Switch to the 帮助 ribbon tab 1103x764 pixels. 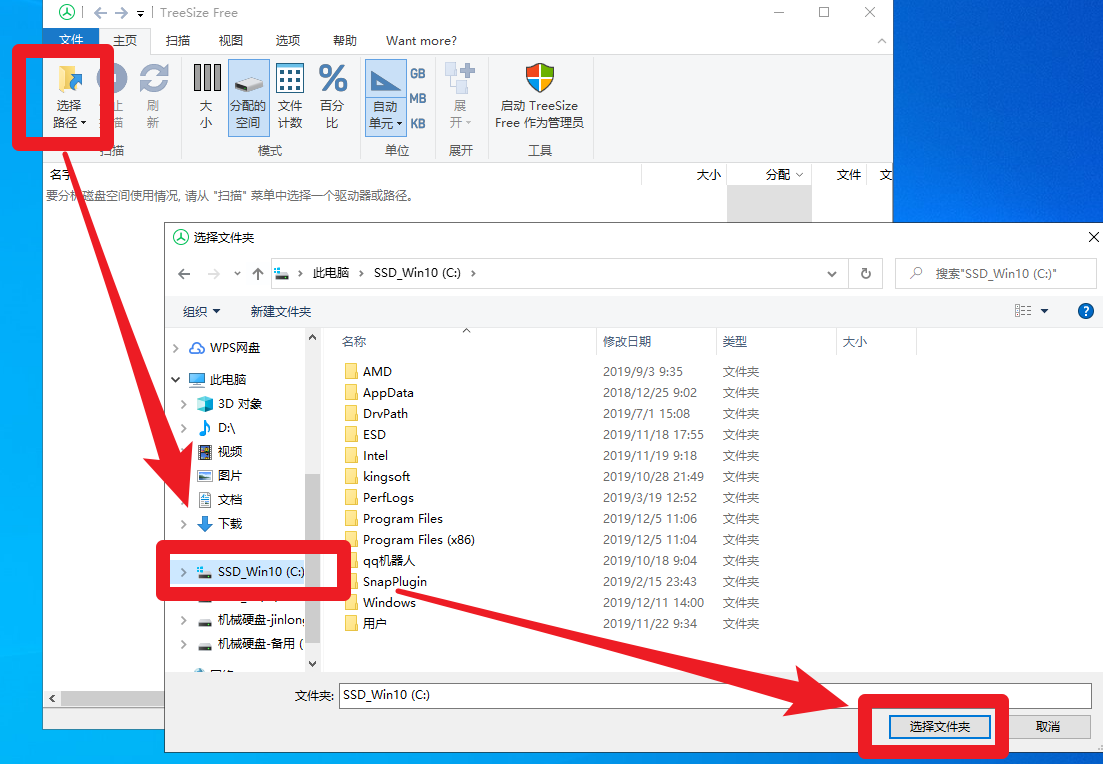(345, 41)
